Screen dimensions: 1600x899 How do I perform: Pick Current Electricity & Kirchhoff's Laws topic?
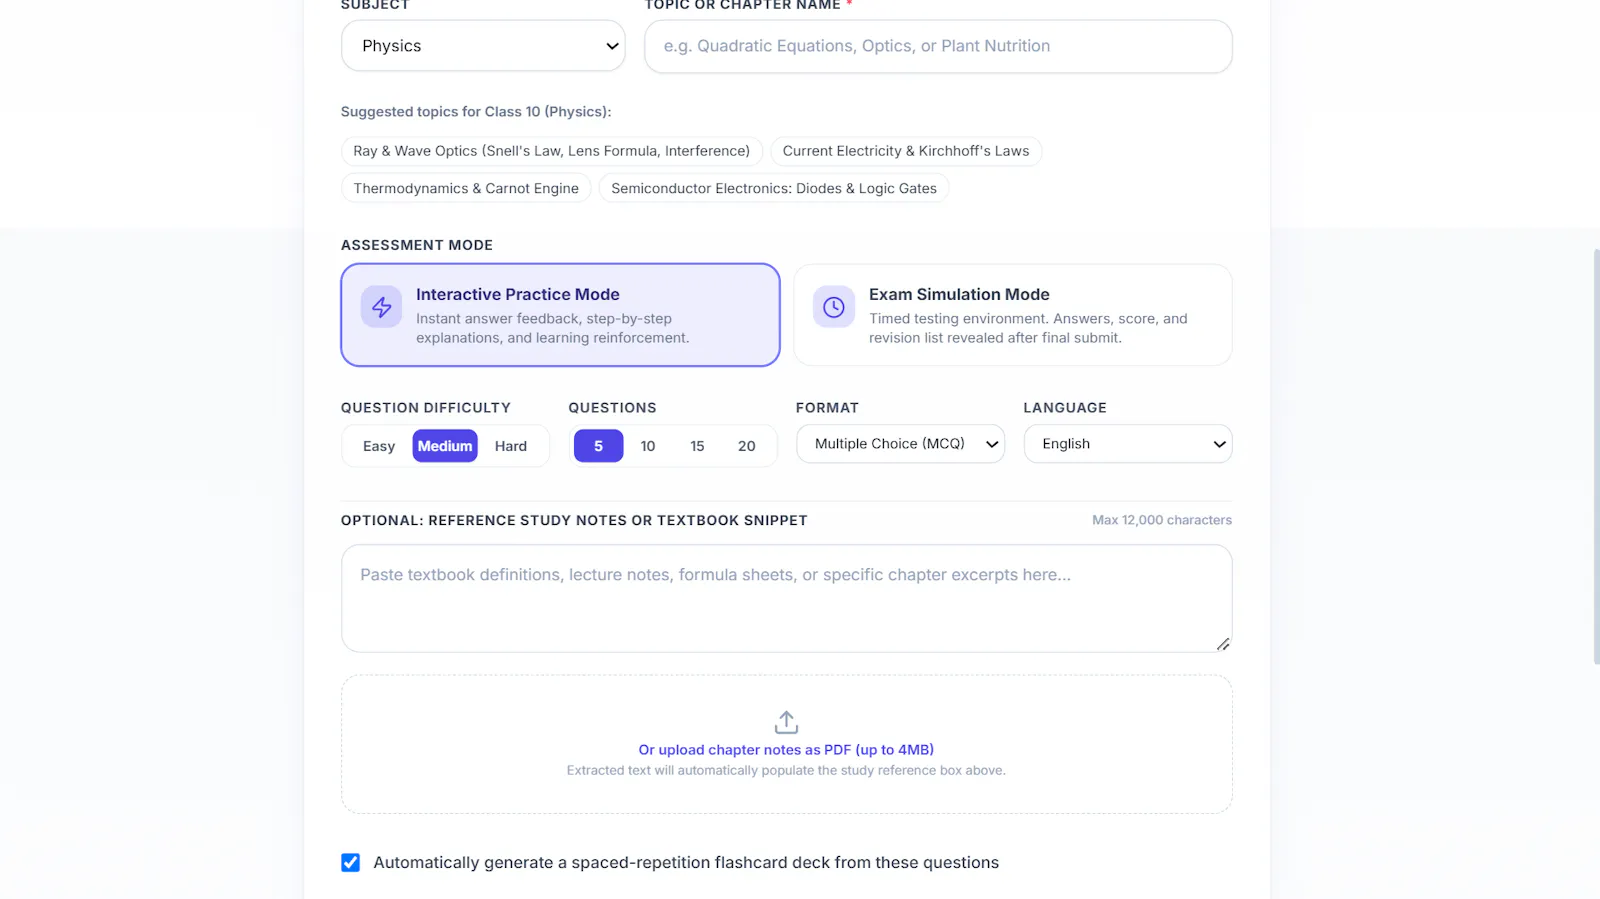(906, 151)
